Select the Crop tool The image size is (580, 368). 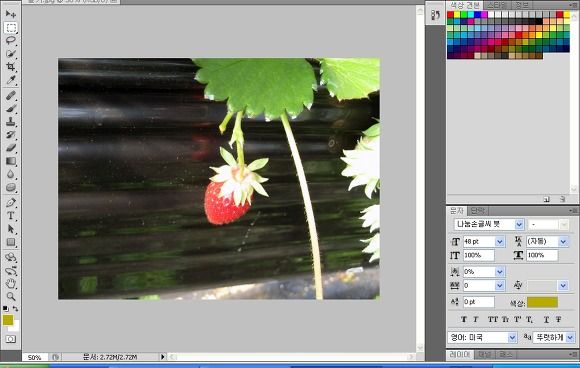pos(11,67)
